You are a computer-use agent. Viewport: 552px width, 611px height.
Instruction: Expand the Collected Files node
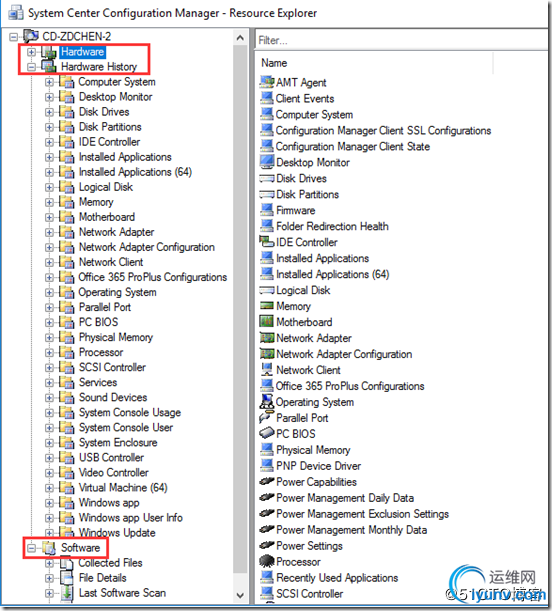click(49, 563)
